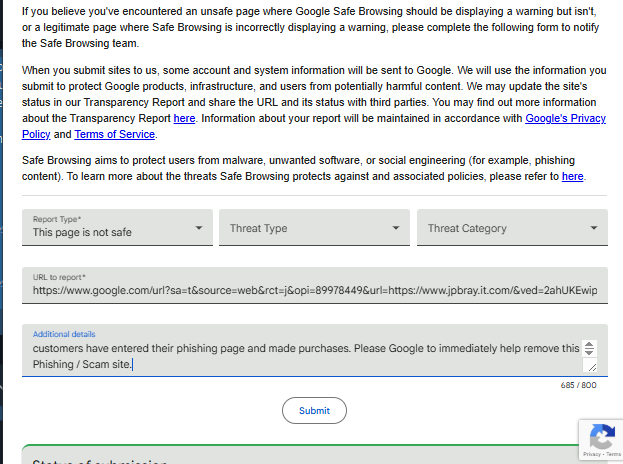Screen dimensions: 623x464
Task: Click the textarea resize handle icon
Action: [592, 367]
